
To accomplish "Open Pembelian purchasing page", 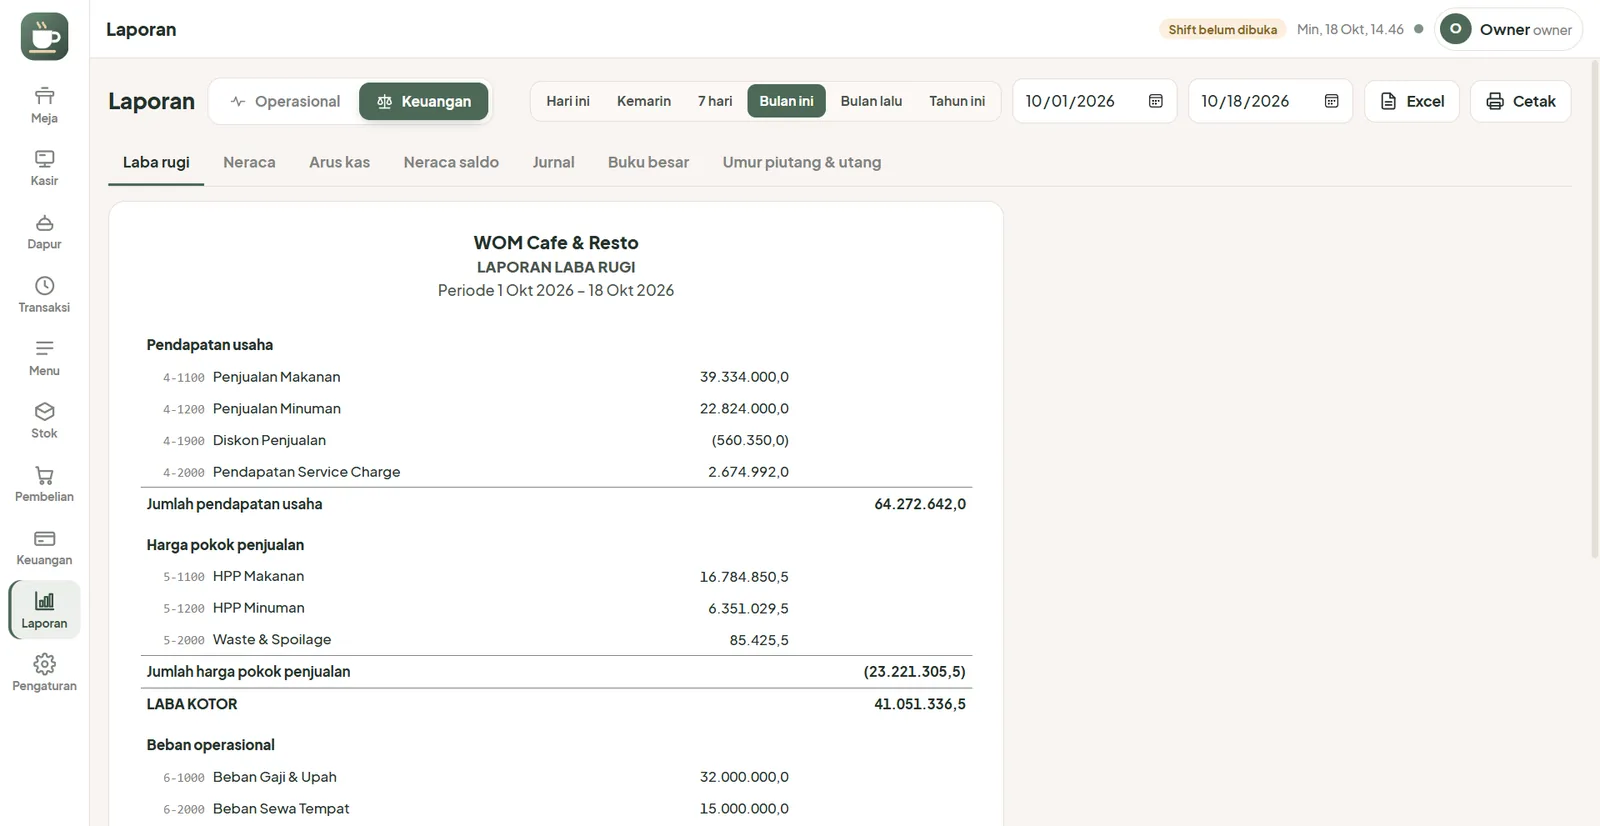I will coord(44,484).
